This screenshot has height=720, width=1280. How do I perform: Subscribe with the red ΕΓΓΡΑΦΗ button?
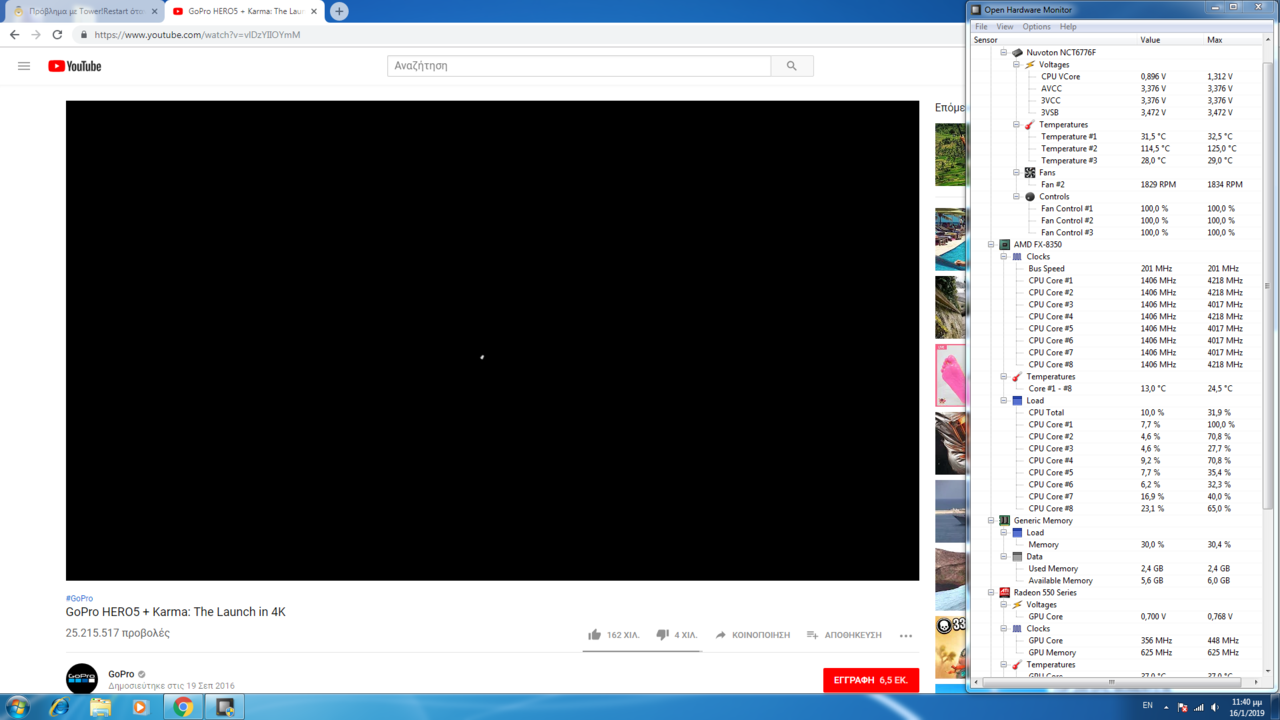[871, 680]
